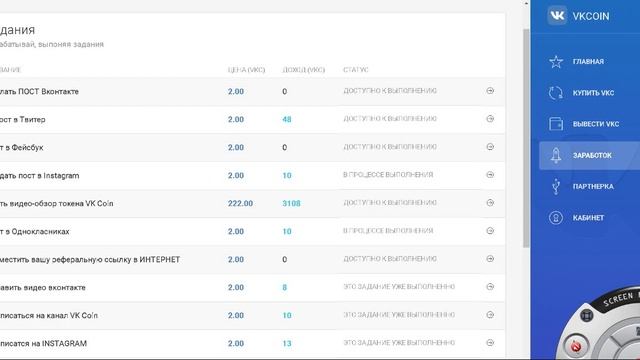Open arrow icon for канал VK Coin row
The height and width of the screenshot is (360, 640).
[x=490, y=315]
